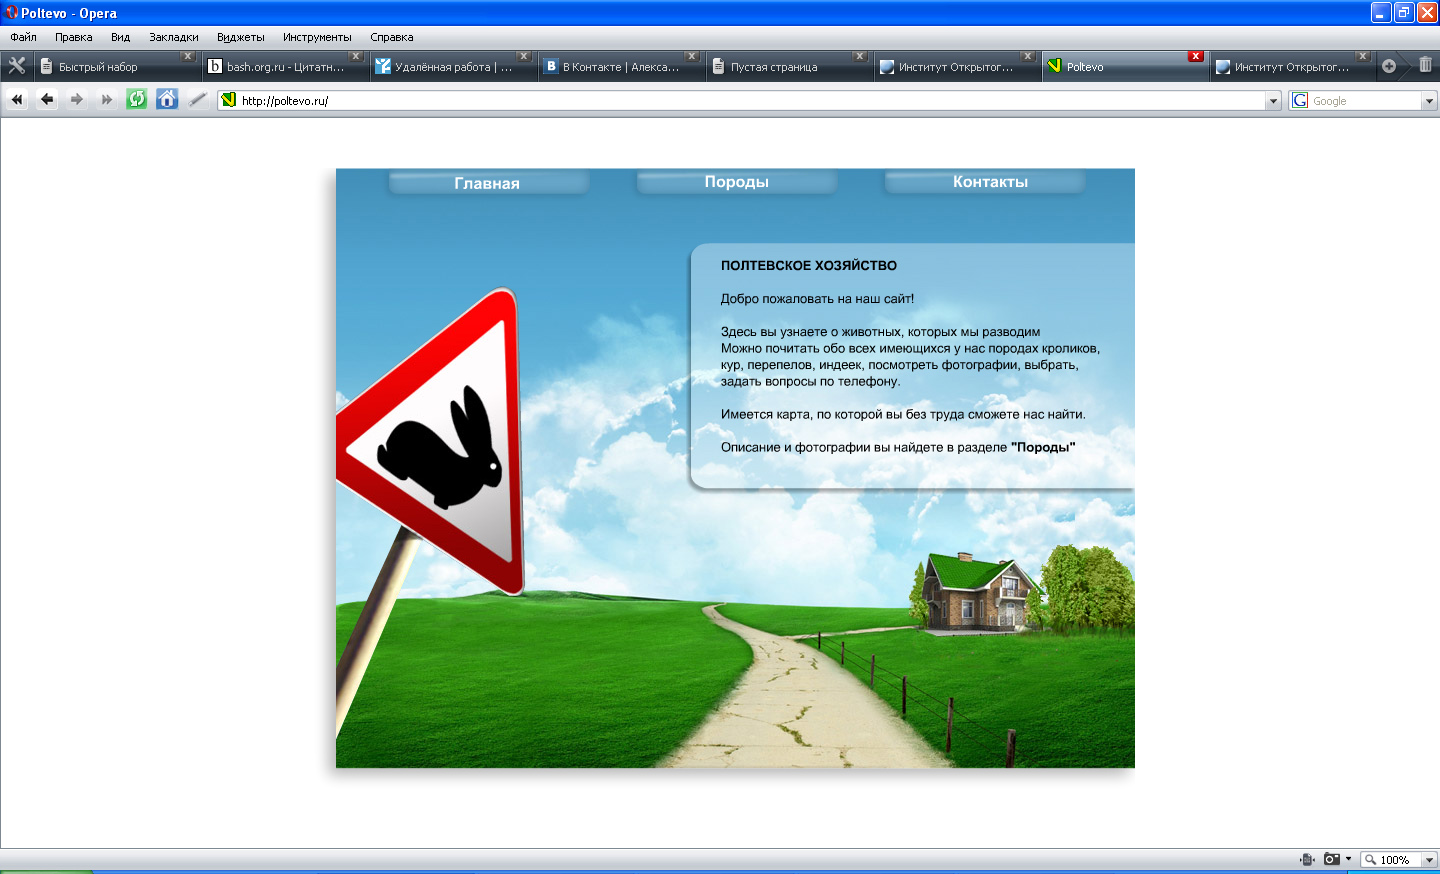The height and width of the screenshot is (874, 1440).
Task: Expand the camera icon dropdown arrow
Action: (x=1348, y=859)
